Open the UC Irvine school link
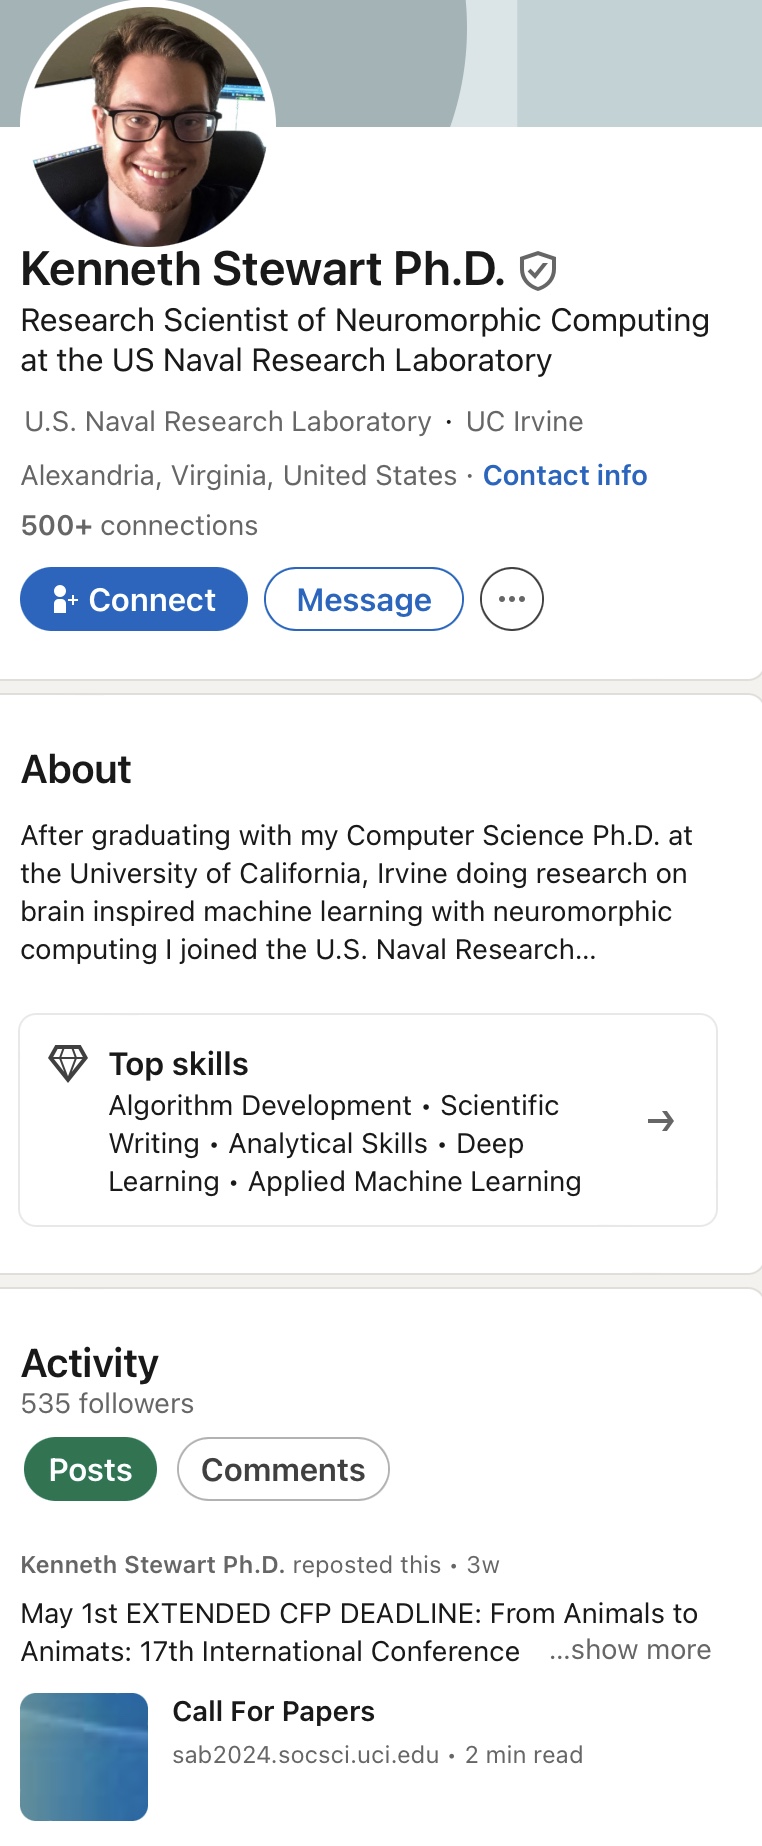762x1846 pixels. 524,421
